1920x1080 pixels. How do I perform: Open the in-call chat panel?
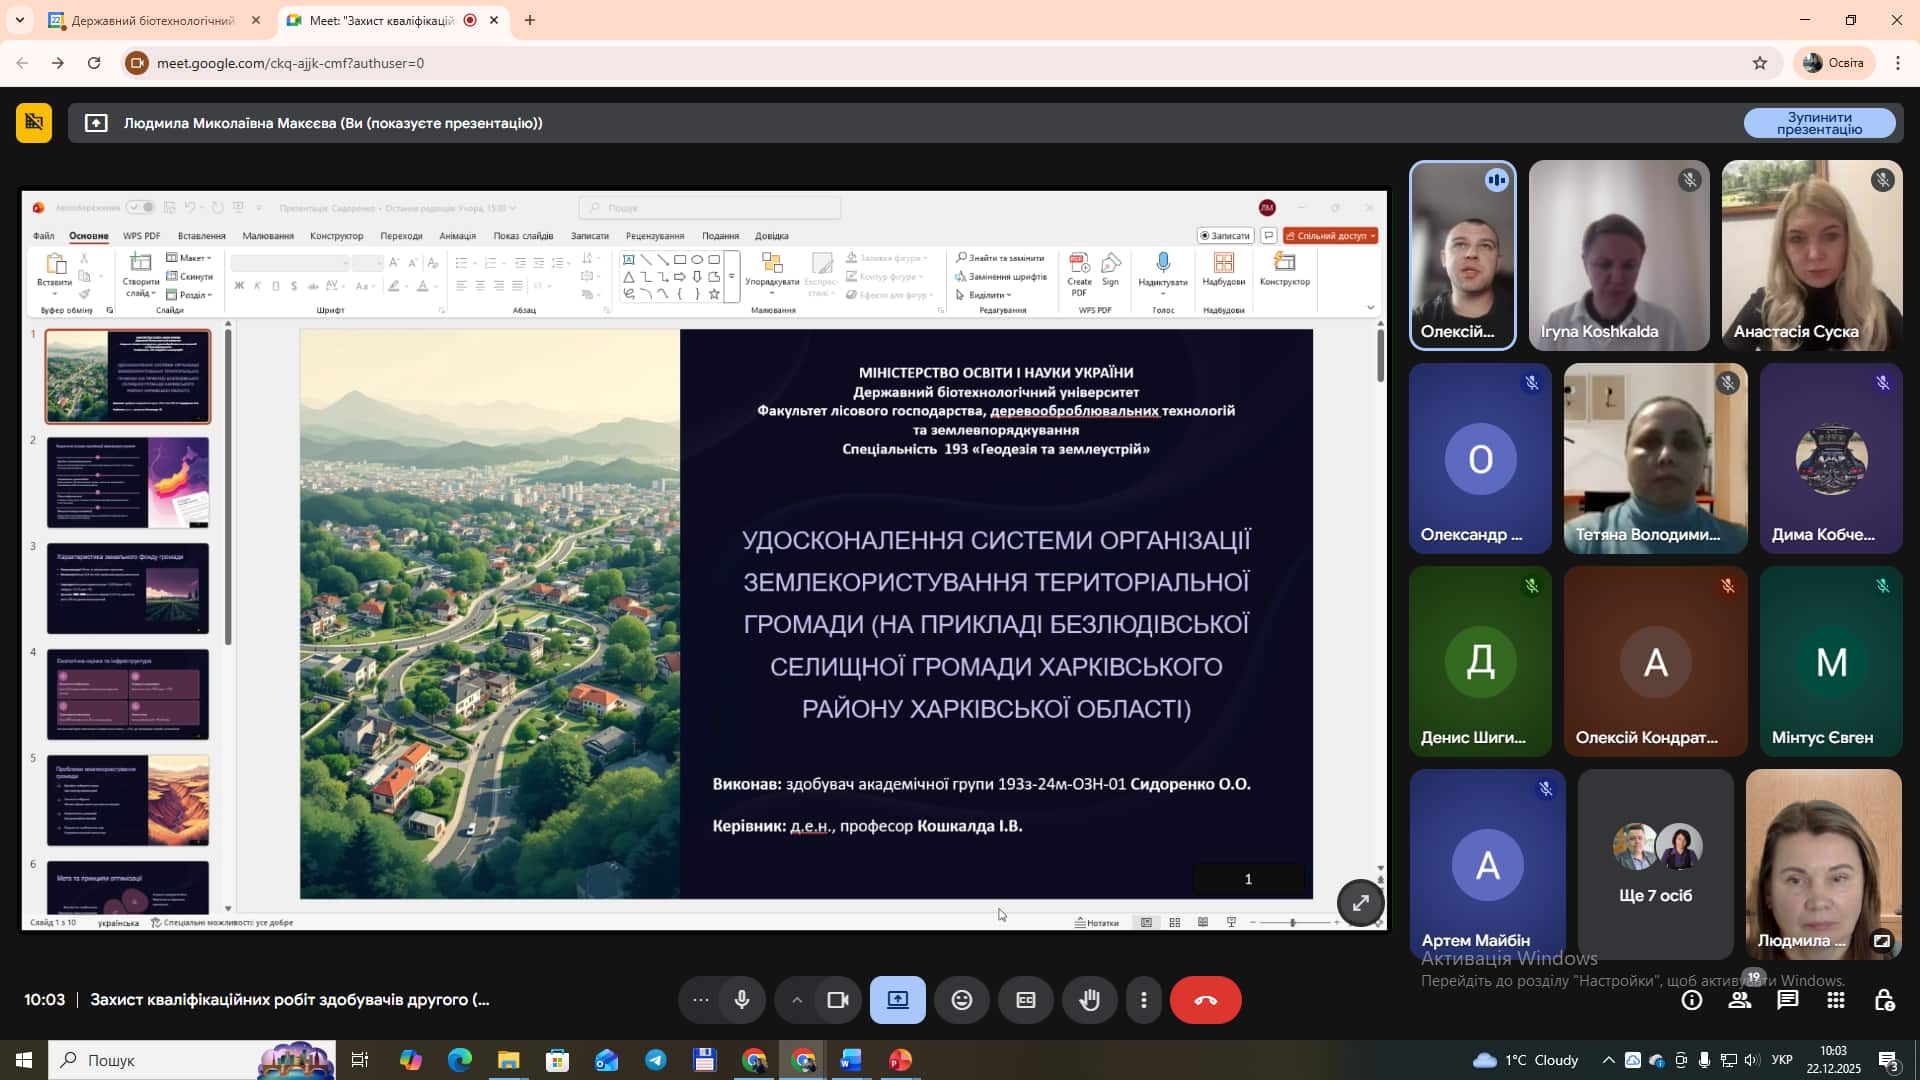(x=1788, y=1000)
